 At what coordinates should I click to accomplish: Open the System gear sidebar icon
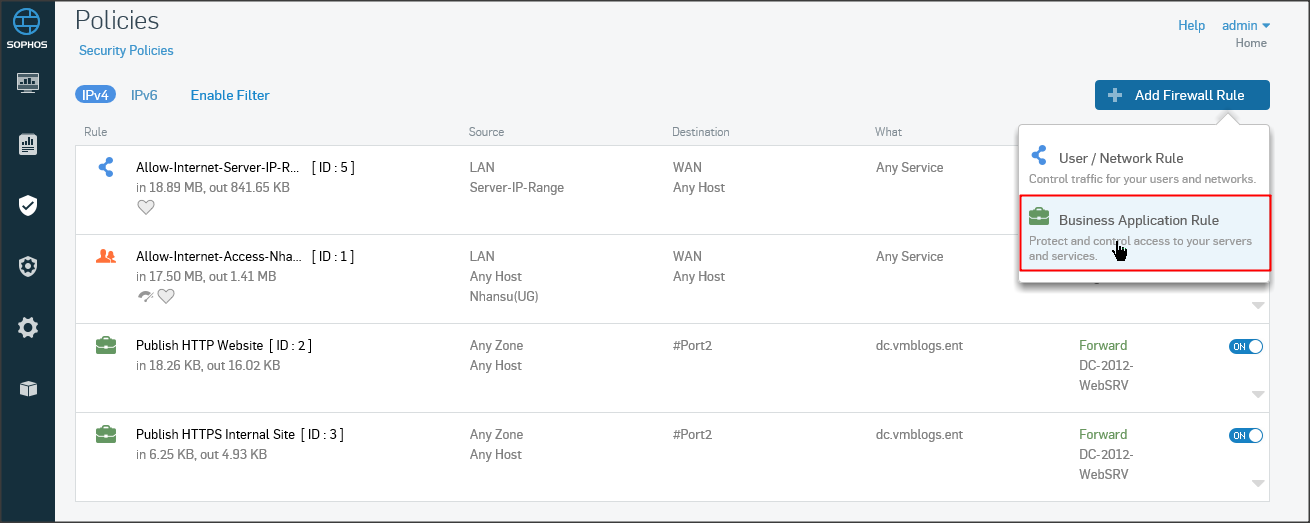28,327
